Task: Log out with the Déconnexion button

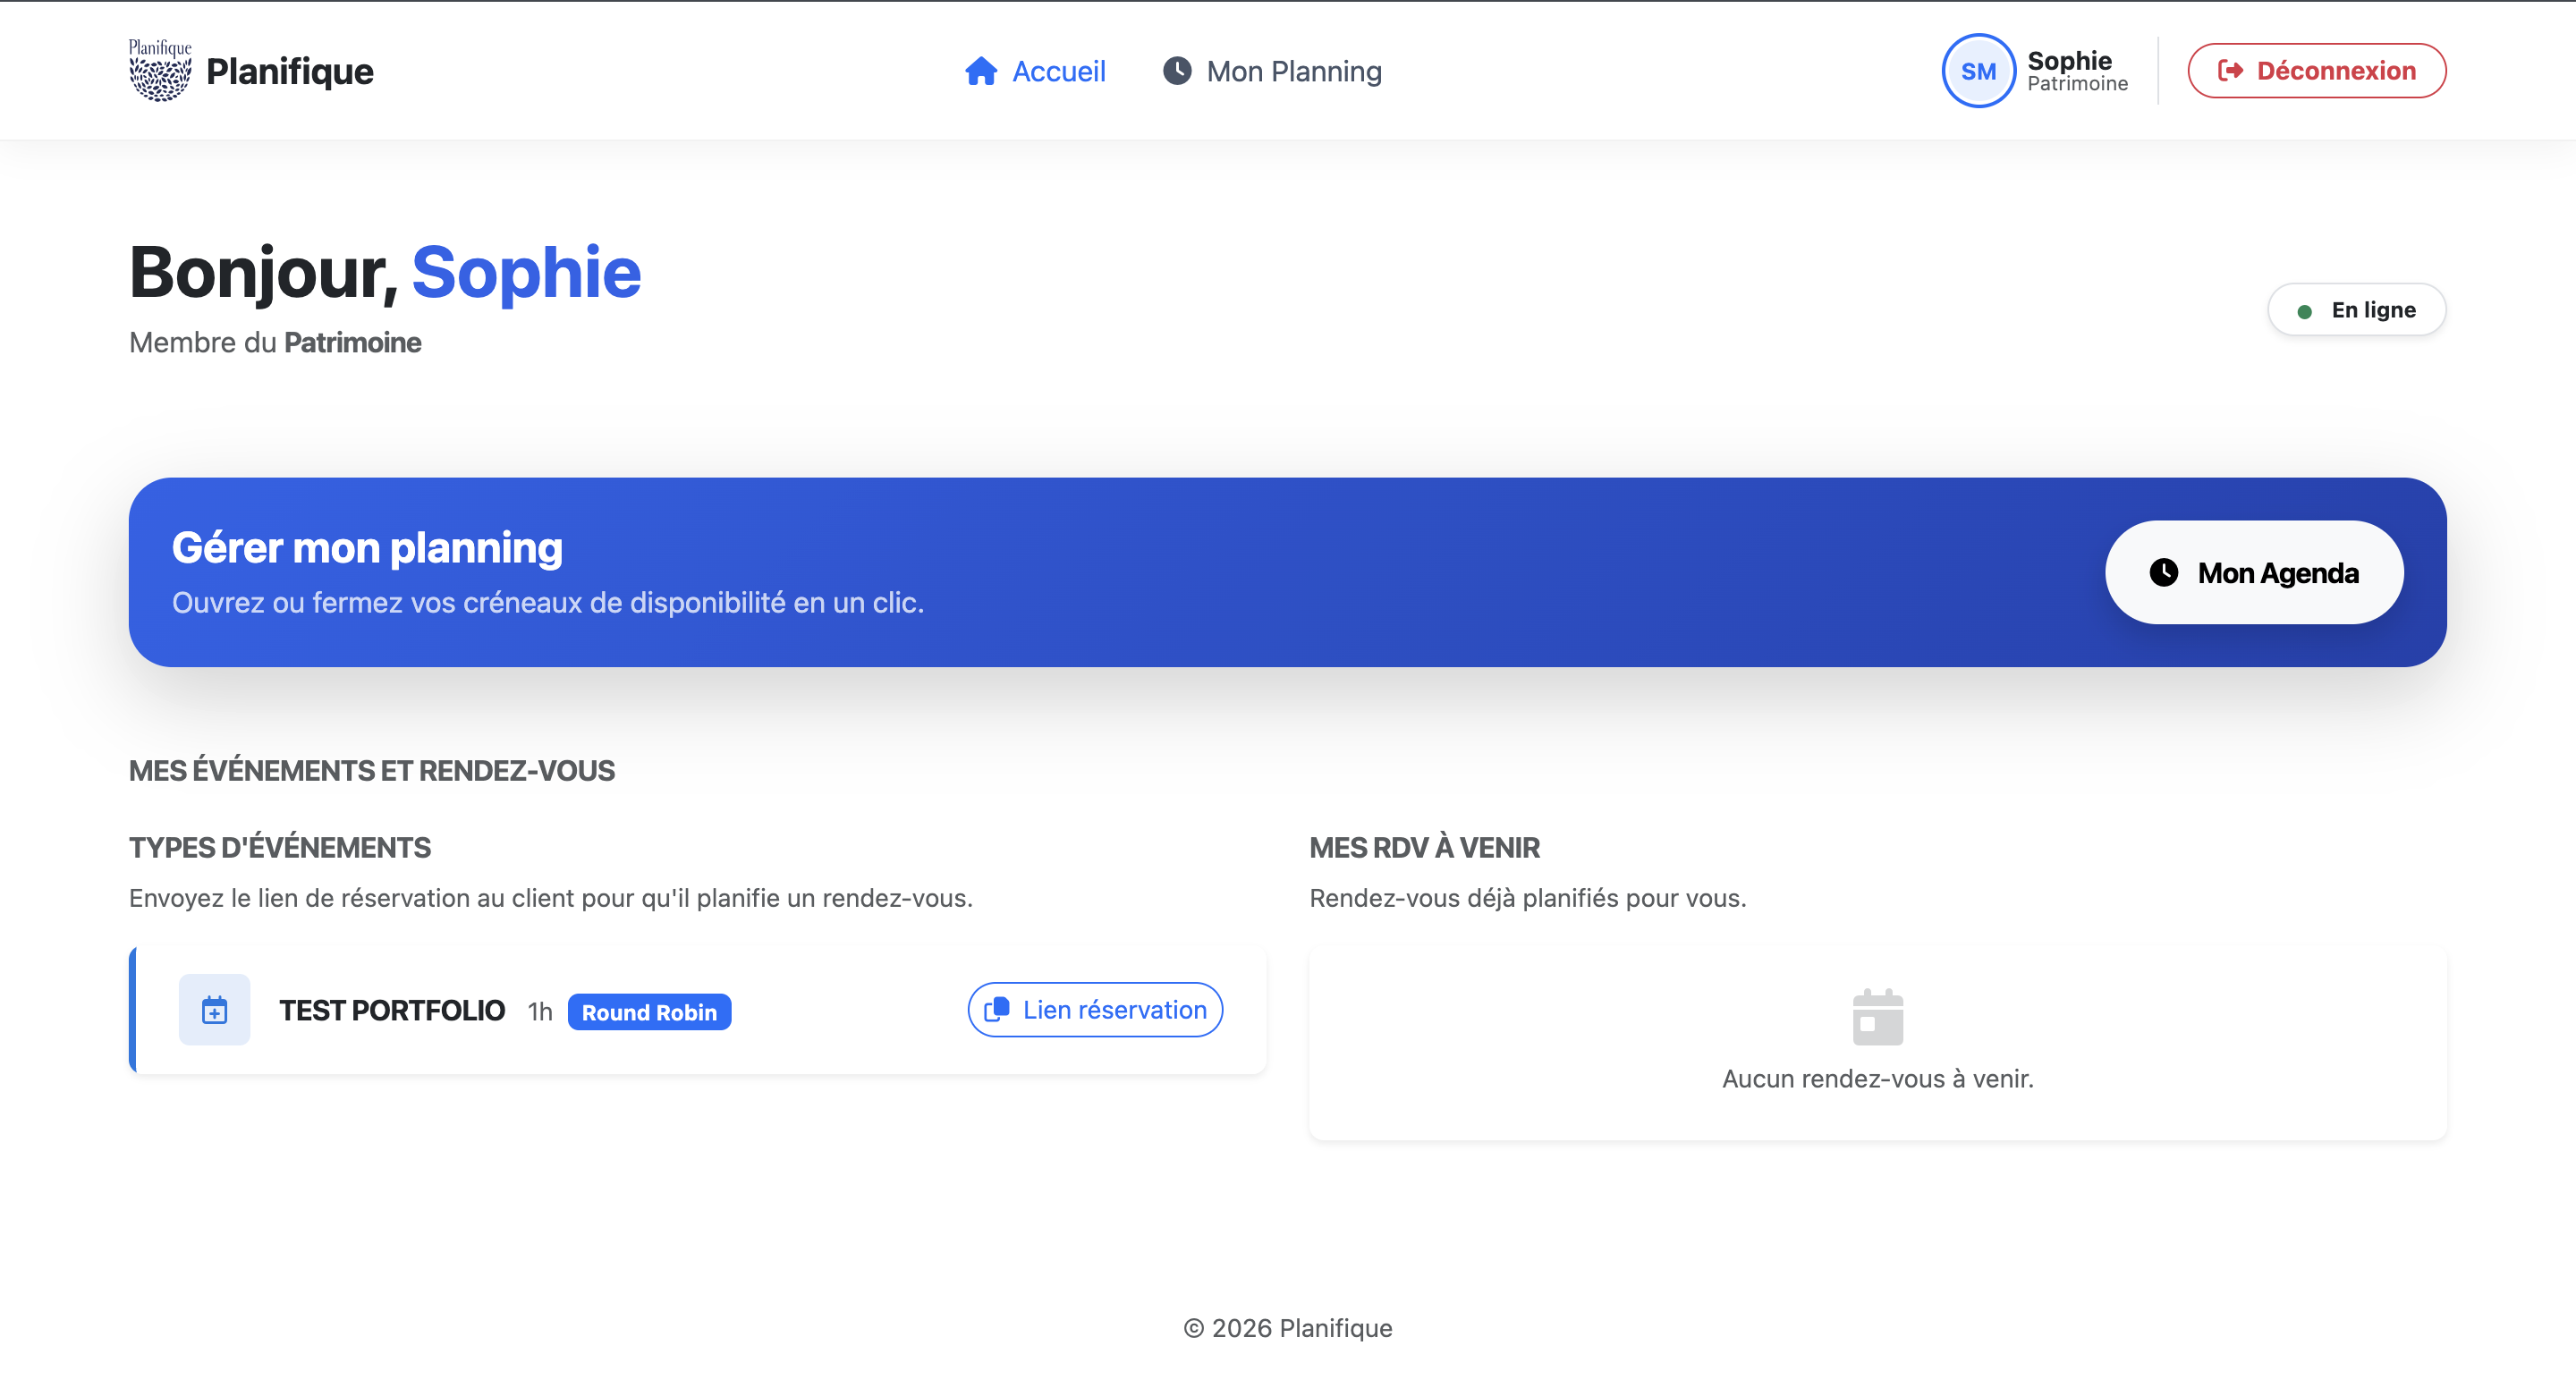Action: click(2316, 71)
